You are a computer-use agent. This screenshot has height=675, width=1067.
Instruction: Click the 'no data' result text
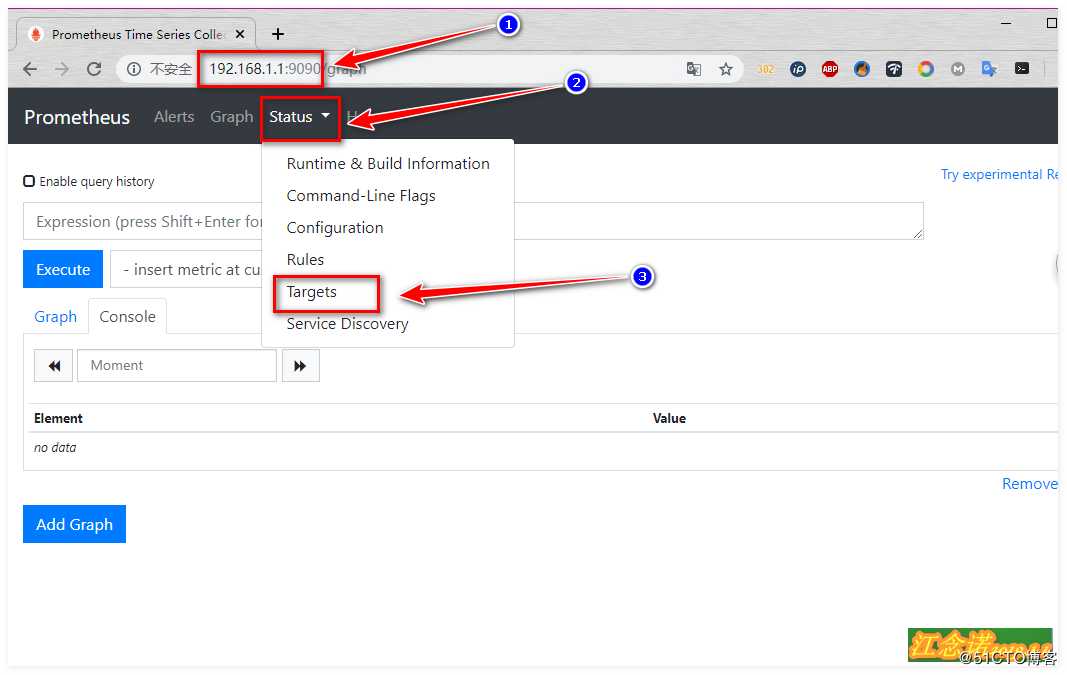coord(55,448)
